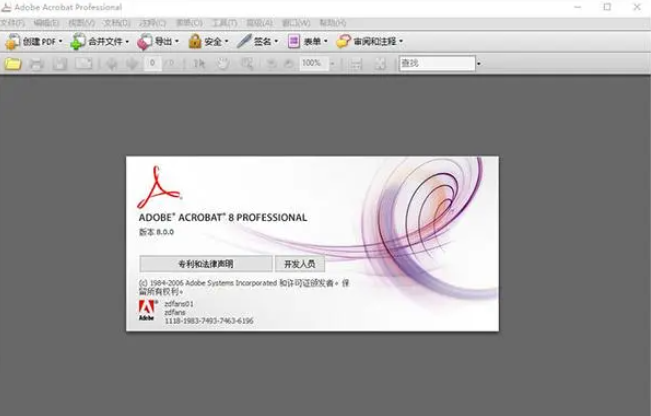
Task: Open the yellow folder Open File icon
Action: [x=13, y=64]
